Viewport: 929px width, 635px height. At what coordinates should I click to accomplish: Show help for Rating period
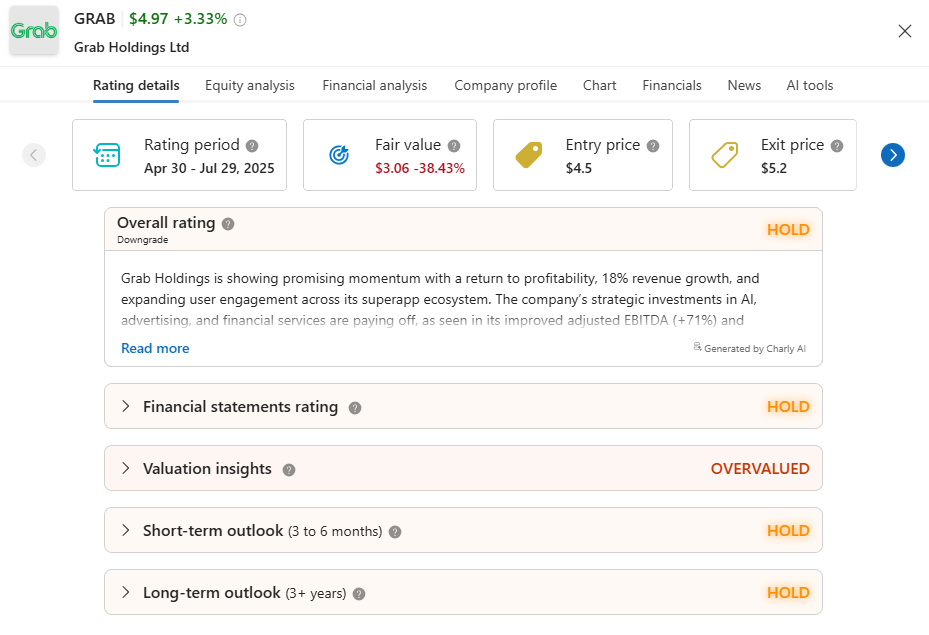coord(252,146)
